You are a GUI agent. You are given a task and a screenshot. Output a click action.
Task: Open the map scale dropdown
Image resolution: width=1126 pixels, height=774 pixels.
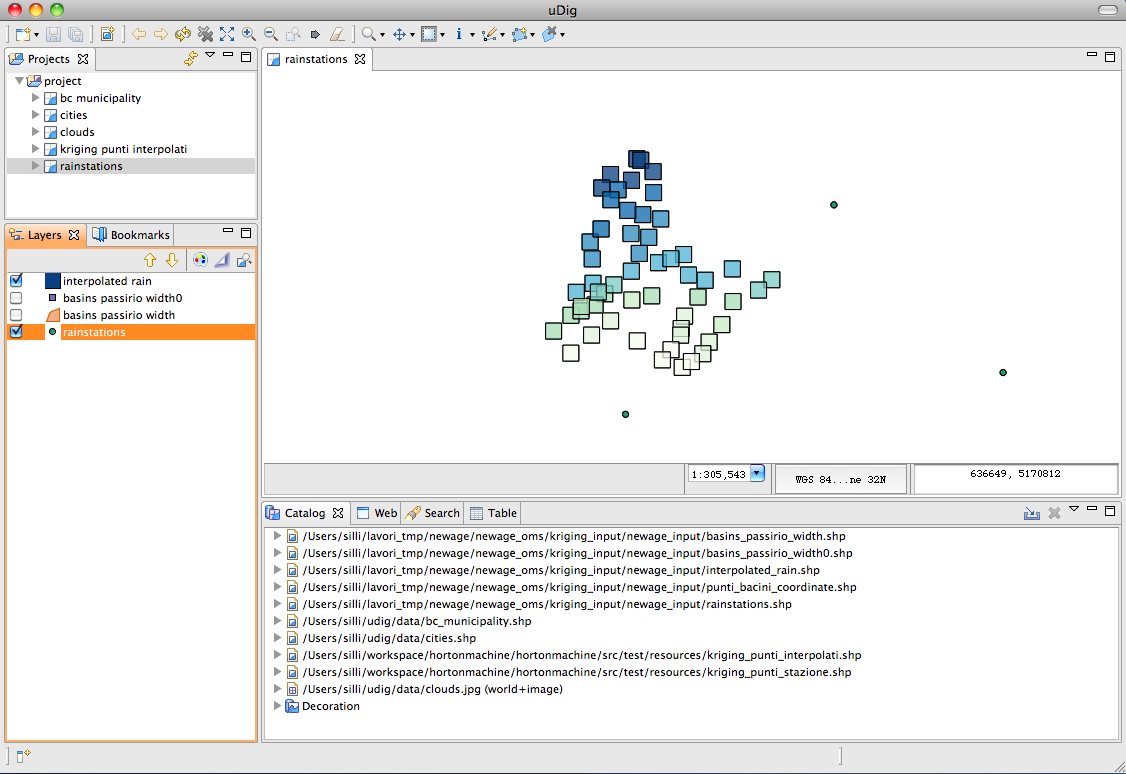tap(757, 474)
